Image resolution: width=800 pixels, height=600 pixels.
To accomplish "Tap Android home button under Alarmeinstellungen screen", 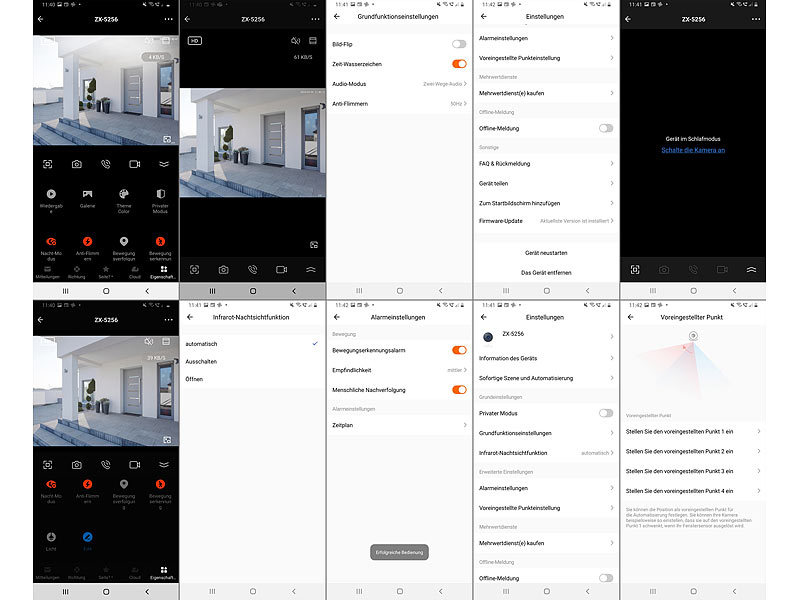I will click(399, 591).
